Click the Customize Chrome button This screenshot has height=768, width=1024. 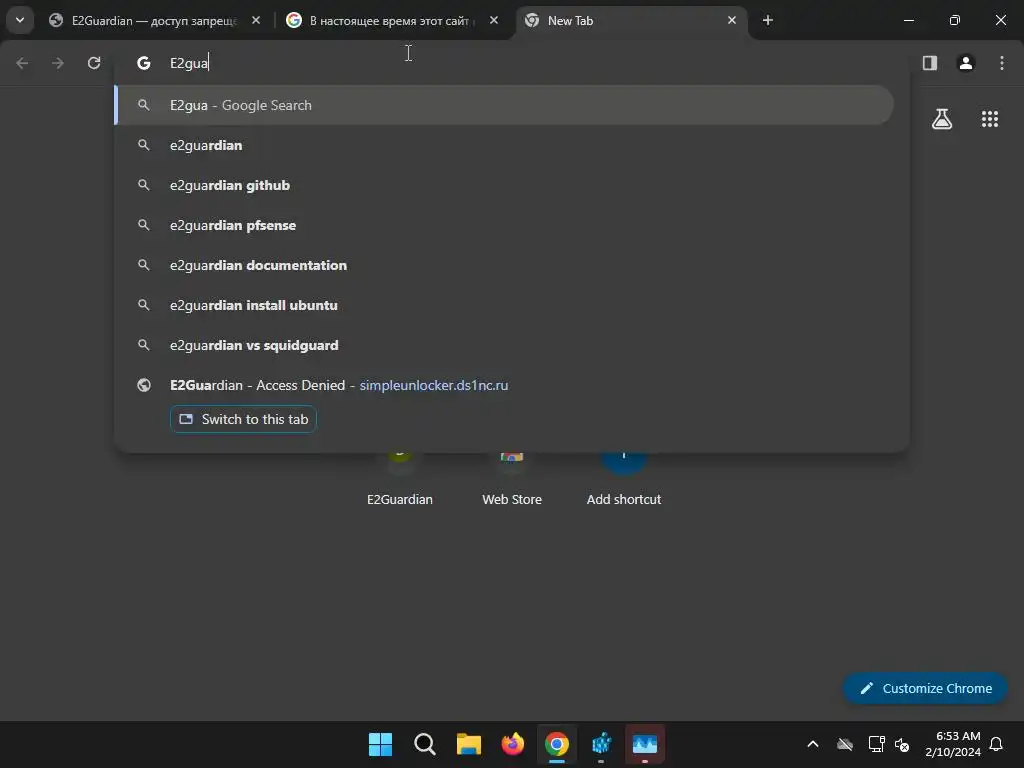tap(925, 688)
